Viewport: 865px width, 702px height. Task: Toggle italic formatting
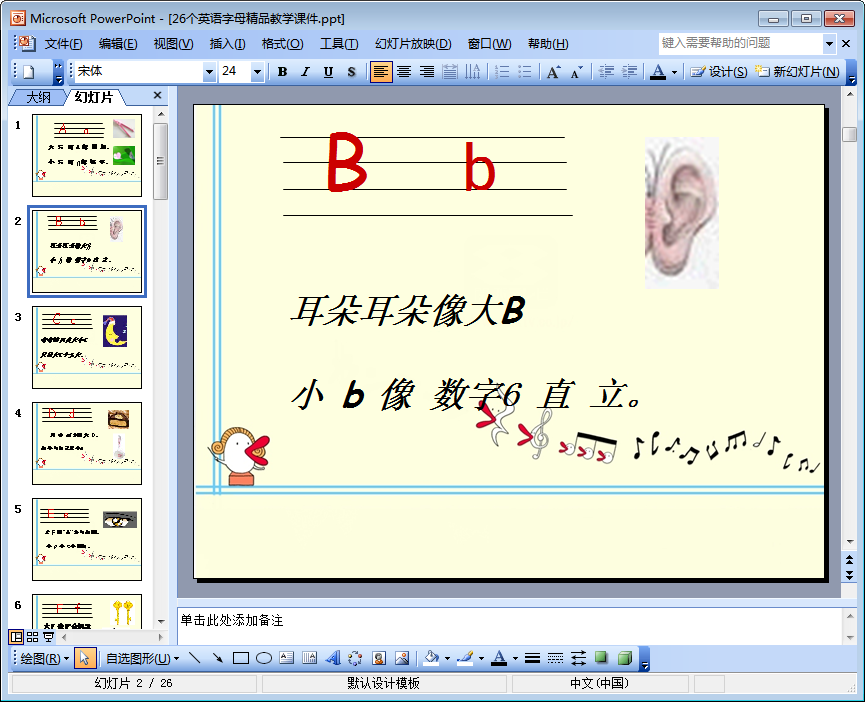pyautogui.click(x=305, y=72)
